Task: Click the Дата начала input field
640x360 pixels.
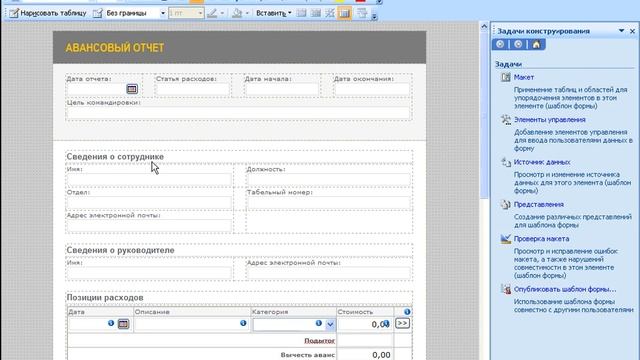Action: pyautogui.click(x=282, y=89)
